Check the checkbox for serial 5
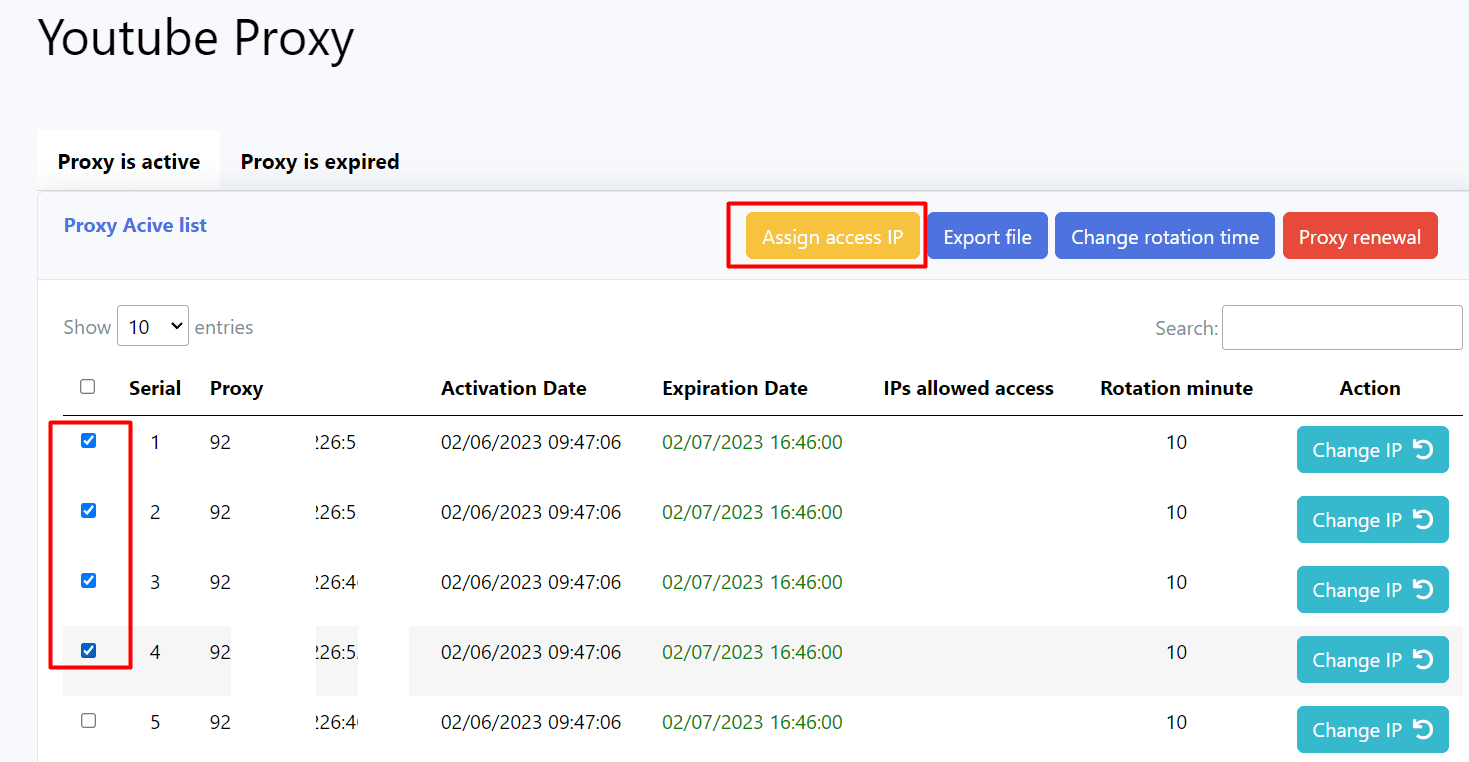Viewport: 1469px width, 762px height. (88, 721)
